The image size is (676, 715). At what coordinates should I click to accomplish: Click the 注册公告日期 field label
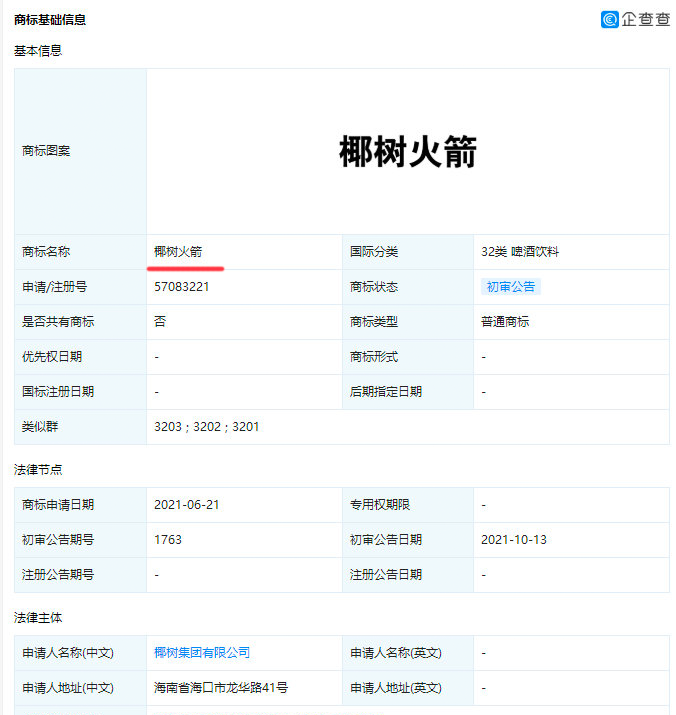coord(386,575)
